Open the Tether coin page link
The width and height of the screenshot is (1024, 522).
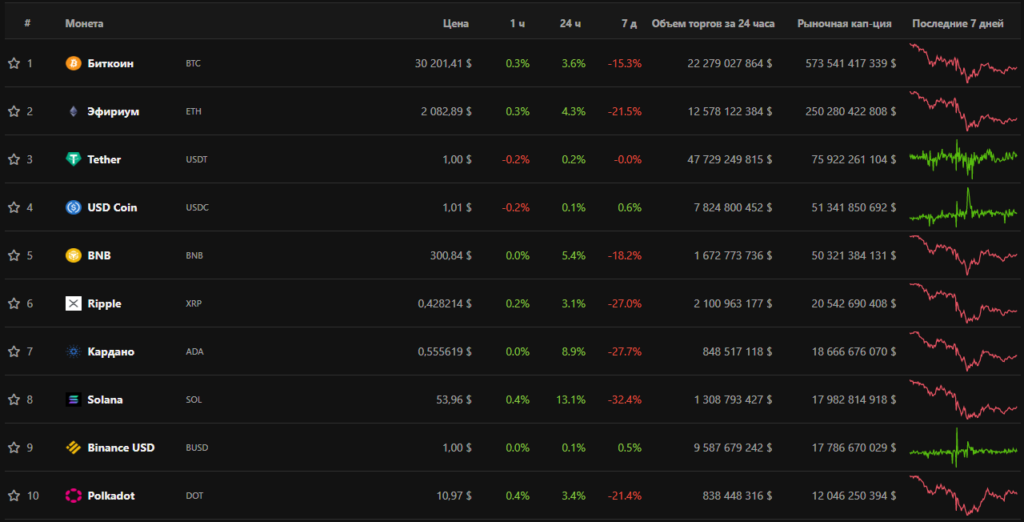(104, 159)
